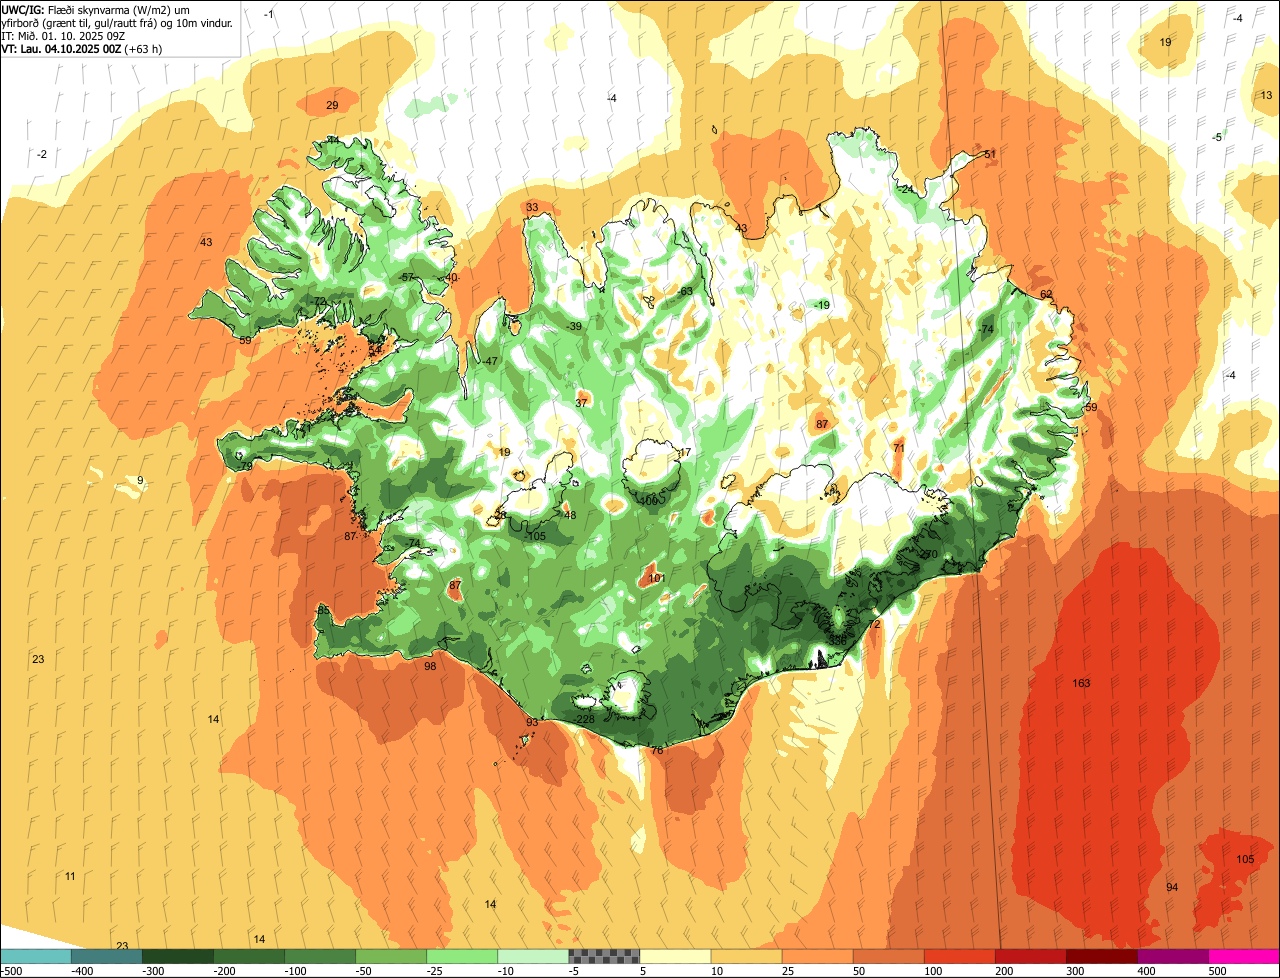
Task: Click the checkered -5 to 5 legend swatch
Action: coord(604,956)
